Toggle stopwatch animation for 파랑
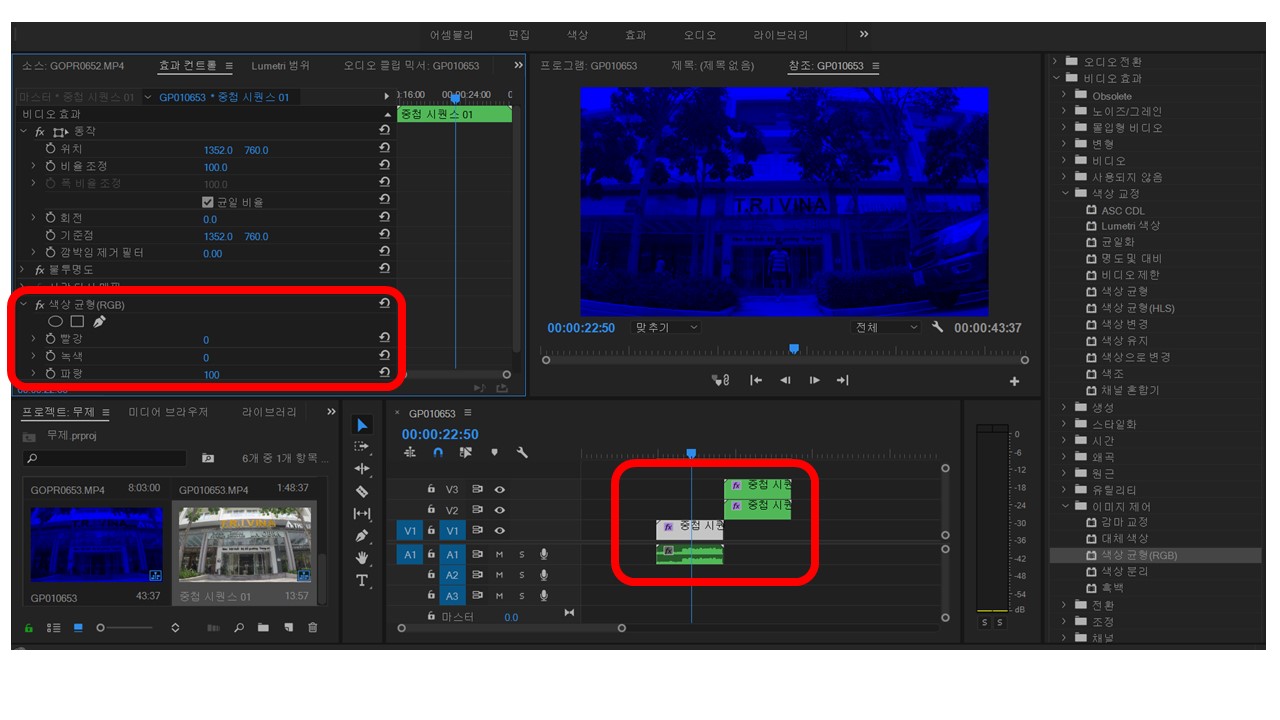Image resolution: width=1280 pixels, height=720 pixels. click(50, 373)
